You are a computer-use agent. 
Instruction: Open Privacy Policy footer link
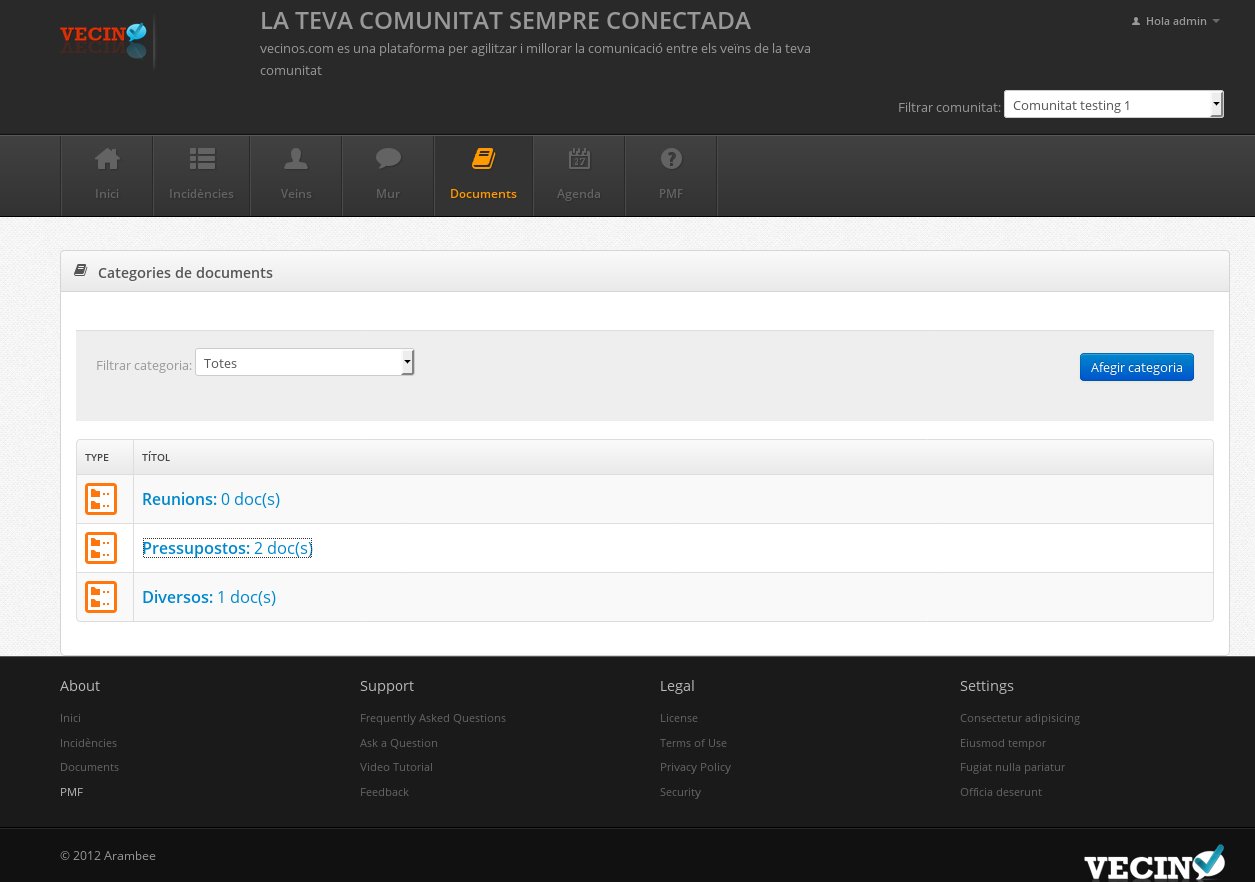tap(695, 767)
